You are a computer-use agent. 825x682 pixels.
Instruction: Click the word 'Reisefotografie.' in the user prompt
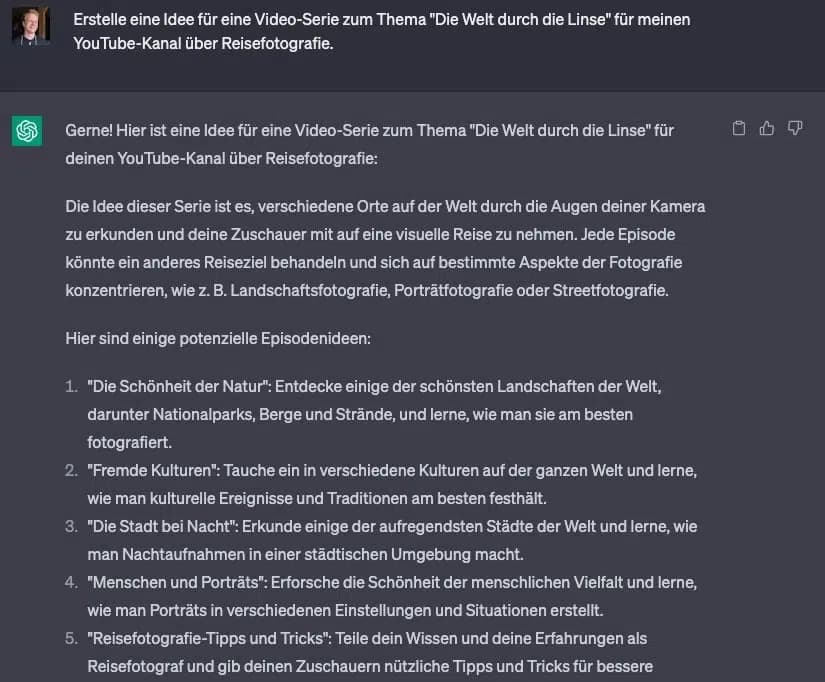[x=277, y=44]
